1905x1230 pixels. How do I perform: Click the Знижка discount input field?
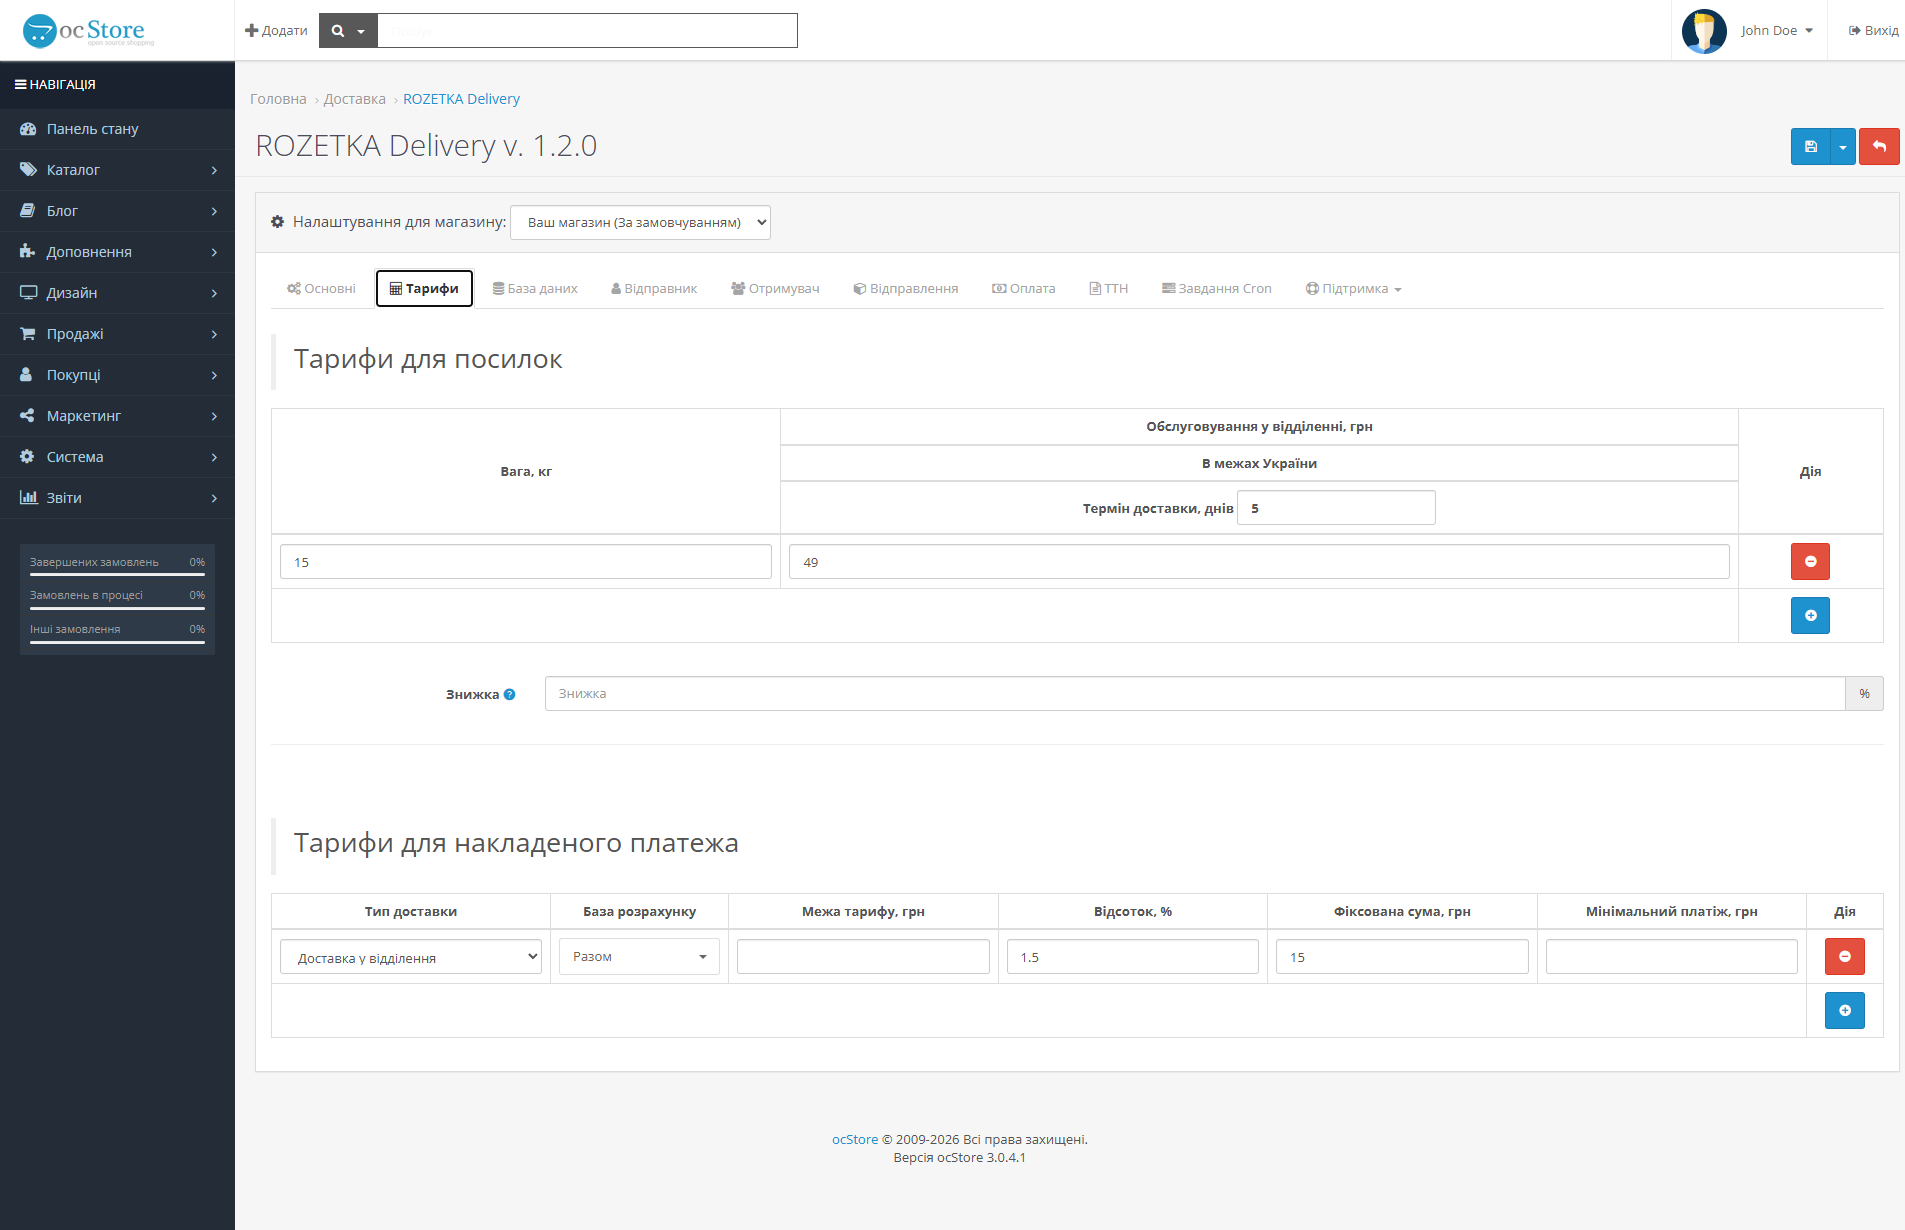(1195, 694)
